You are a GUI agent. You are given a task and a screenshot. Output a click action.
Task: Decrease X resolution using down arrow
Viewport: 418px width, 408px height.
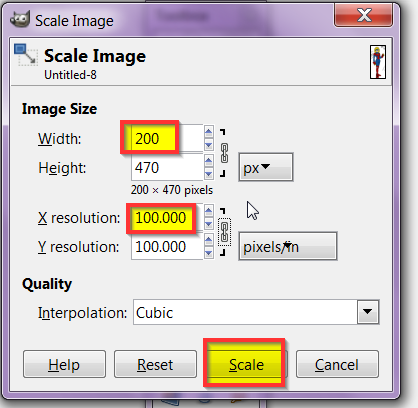point(209,223)
